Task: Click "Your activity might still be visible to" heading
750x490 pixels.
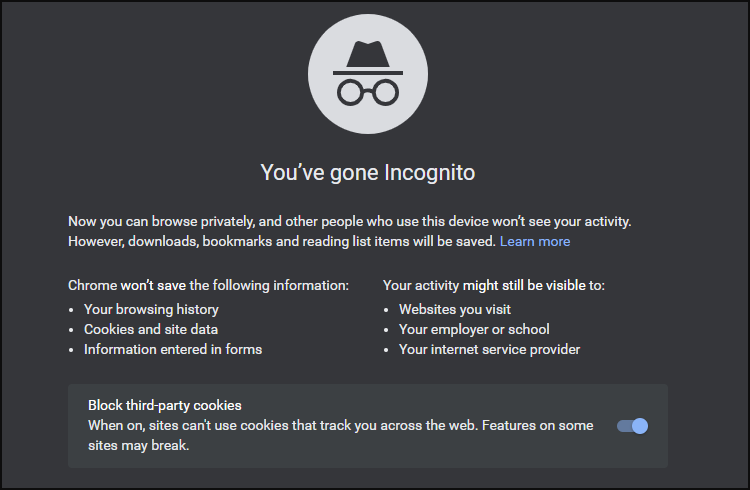Action: [x=494, y=285]
